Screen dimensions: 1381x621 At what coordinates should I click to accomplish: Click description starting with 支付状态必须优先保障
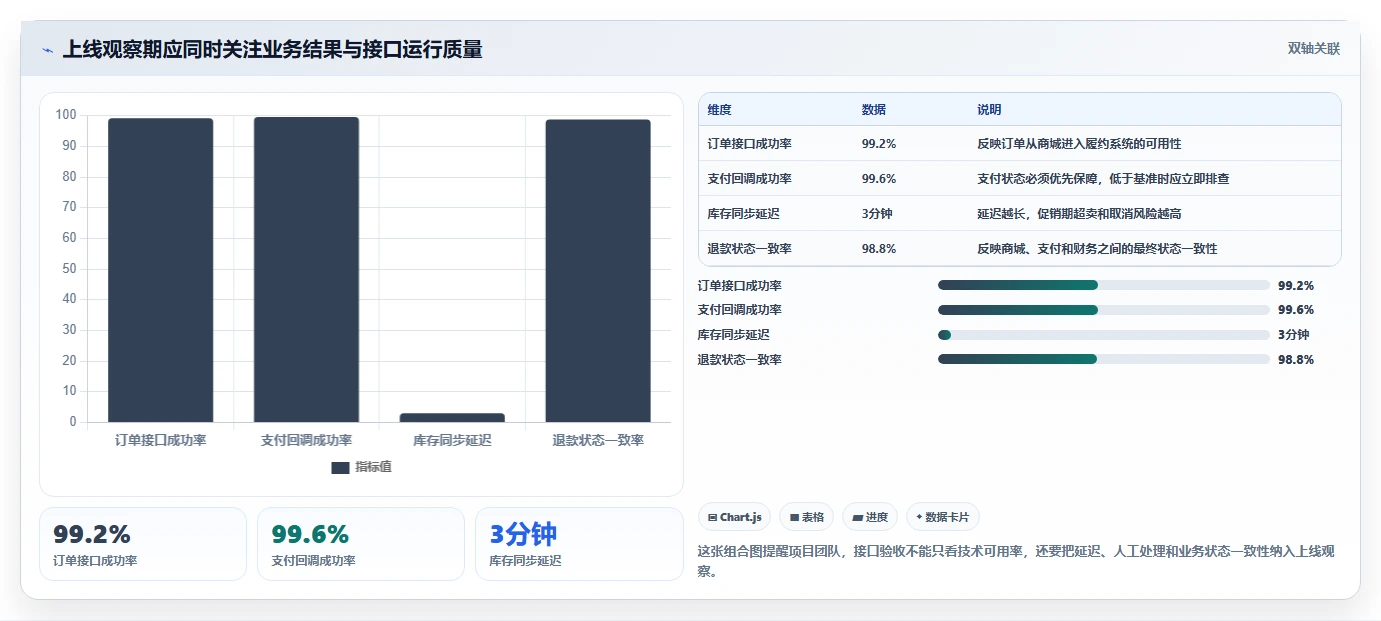pyautogui.click(x=1103, y=179)
